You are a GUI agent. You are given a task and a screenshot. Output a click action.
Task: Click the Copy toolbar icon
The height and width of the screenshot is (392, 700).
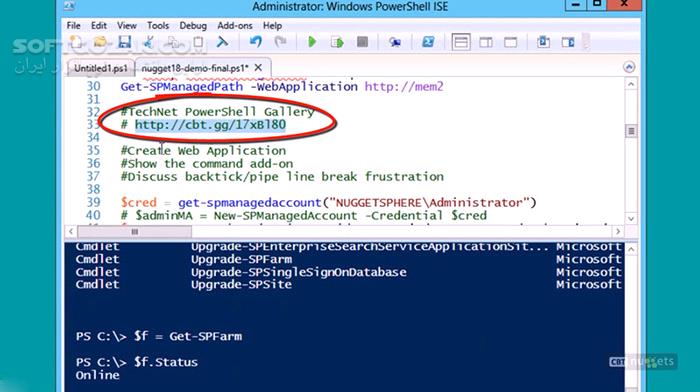click(x=174, y=42)
